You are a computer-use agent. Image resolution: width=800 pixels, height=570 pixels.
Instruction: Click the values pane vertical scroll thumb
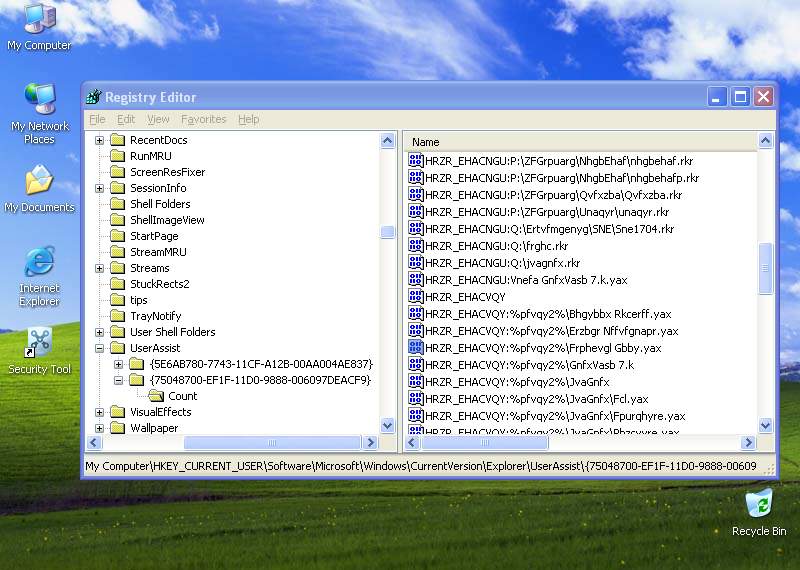pos(765,268)
